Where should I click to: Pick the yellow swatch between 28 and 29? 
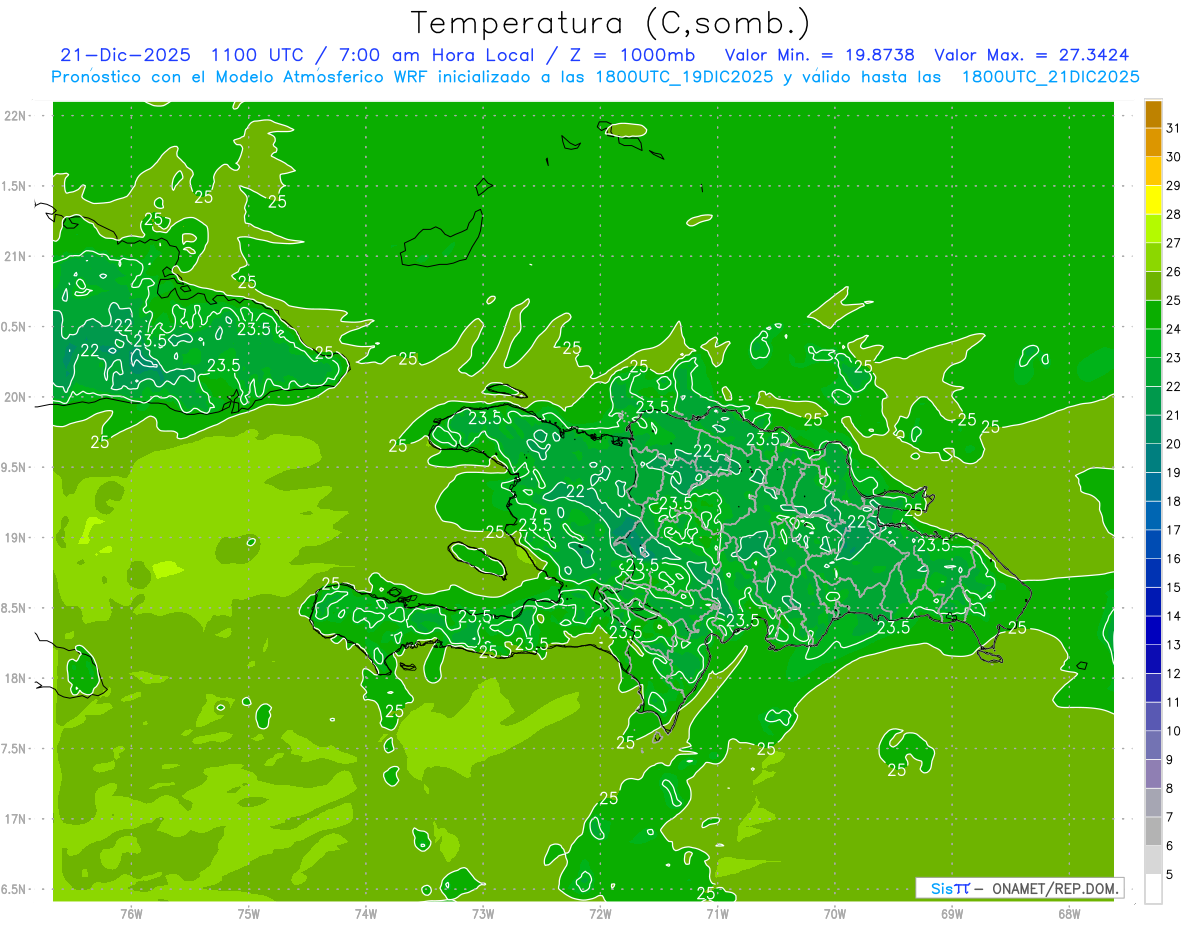point(1153,200)
